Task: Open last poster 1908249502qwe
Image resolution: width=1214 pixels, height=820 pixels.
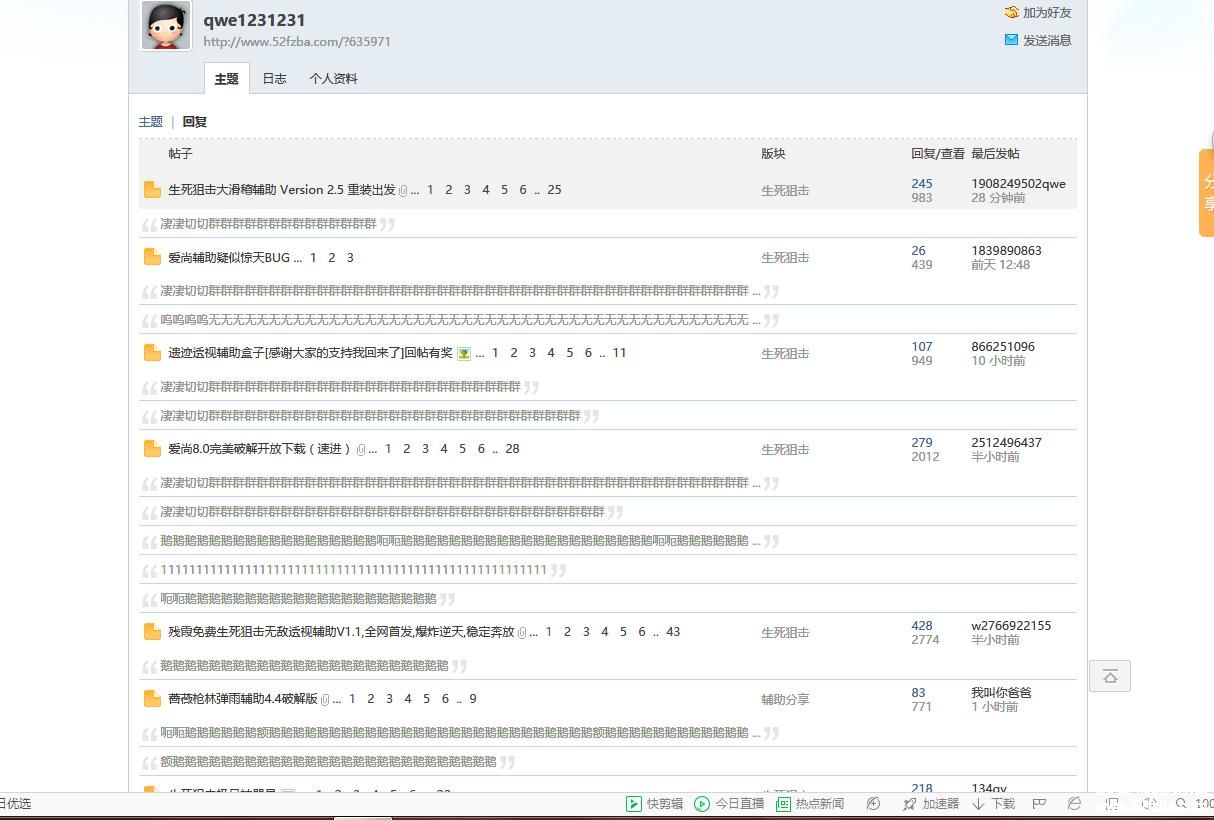Action: click(1018, 184)
